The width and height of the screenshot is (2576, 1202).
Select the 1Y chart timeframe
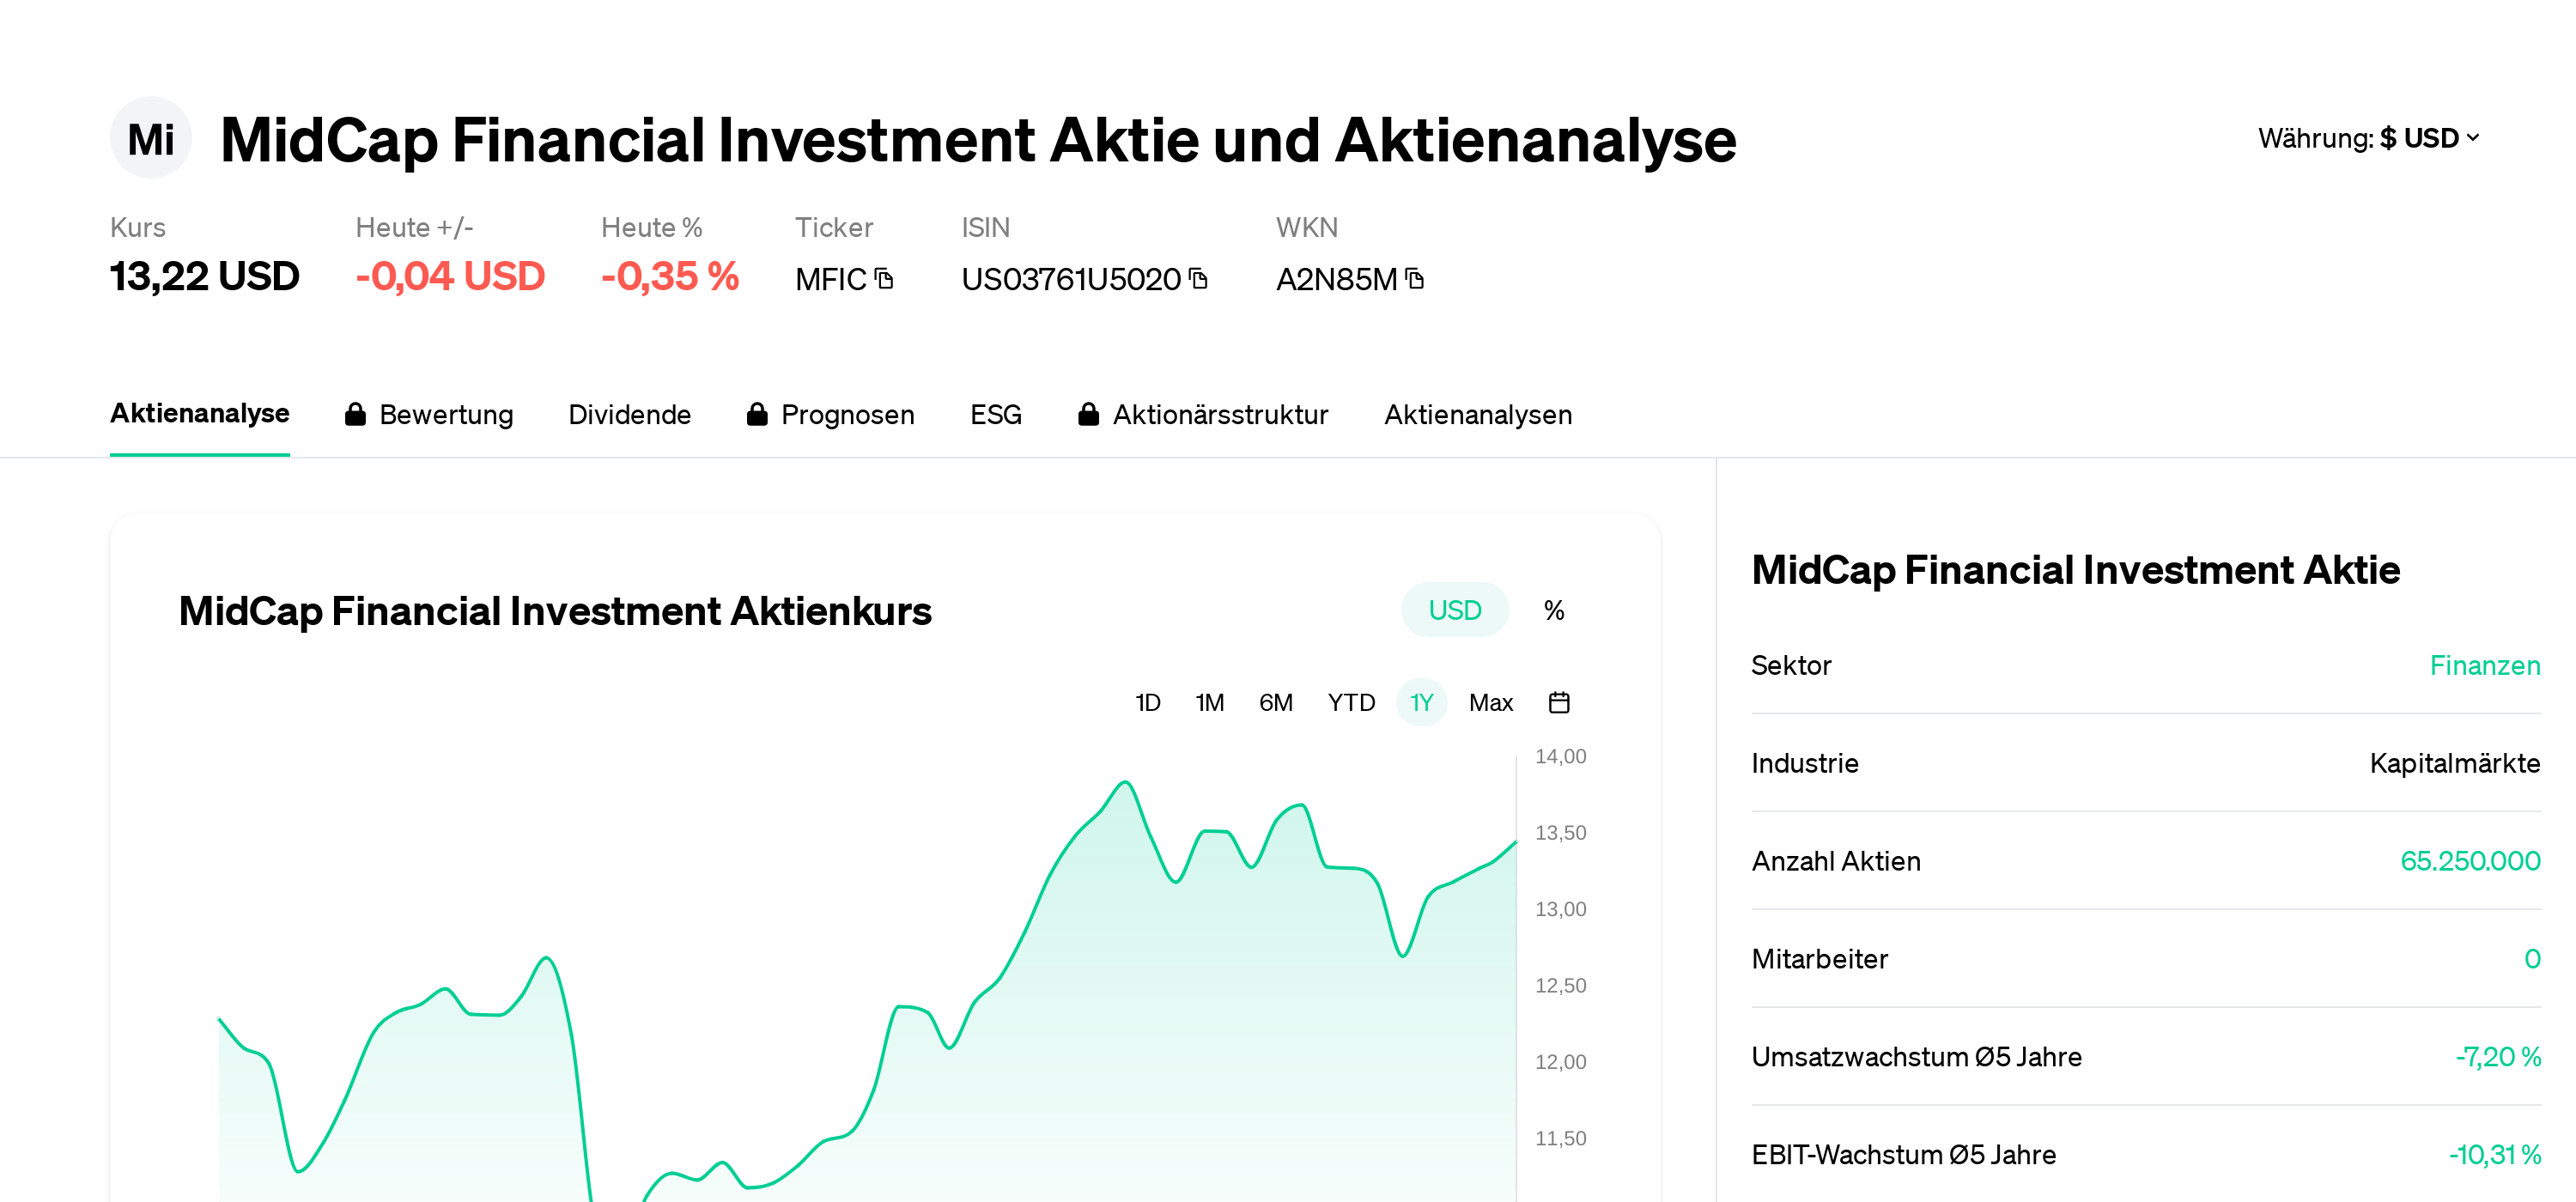[1421, 702]
